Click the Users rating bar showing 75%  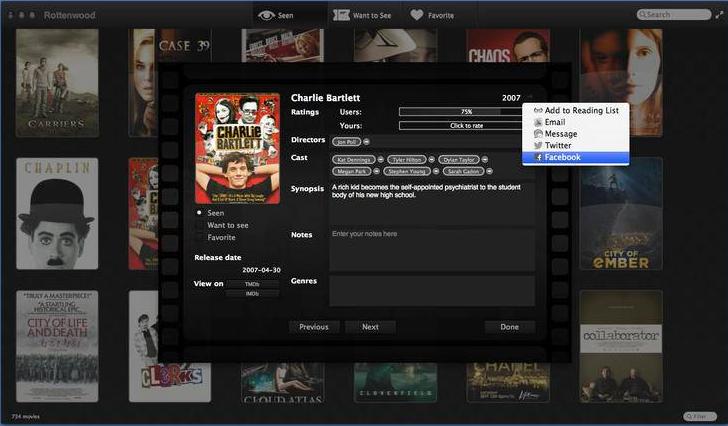pos(466,112)
